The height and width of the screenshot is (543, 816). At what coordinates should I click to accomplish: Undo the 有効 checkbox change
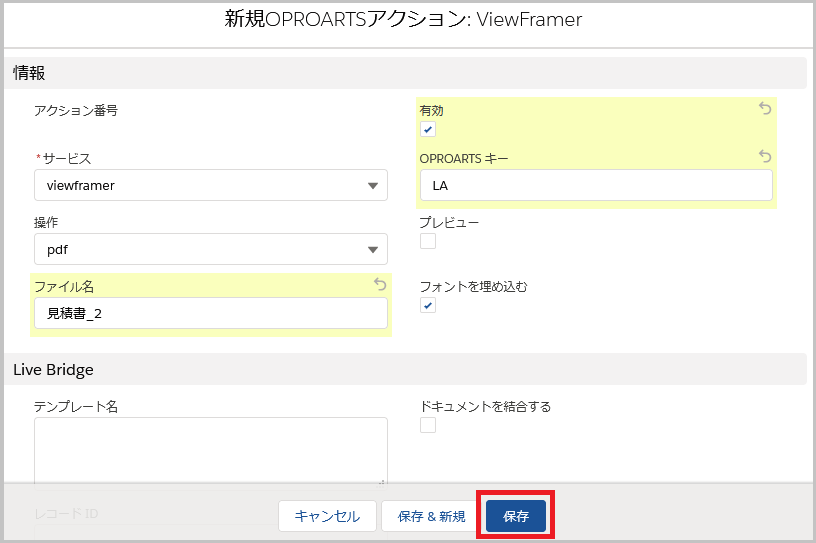[x=765, y=108]
